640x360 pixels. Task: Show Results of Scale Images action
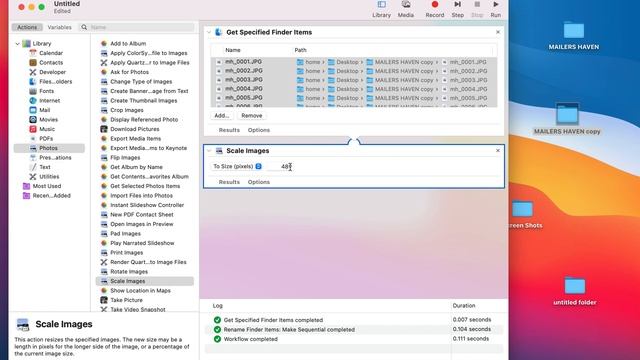[229, 182]
